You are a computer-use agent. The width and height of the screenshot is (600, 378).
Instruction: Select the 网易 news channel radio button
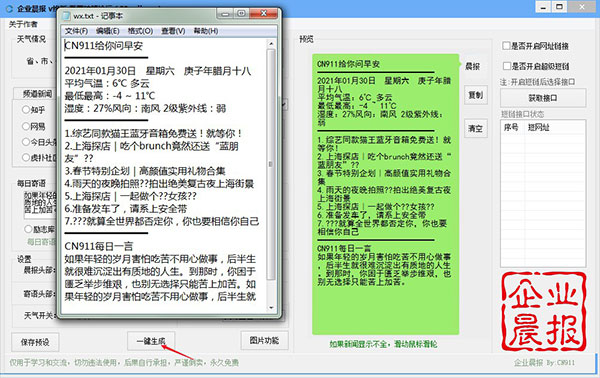26,126
